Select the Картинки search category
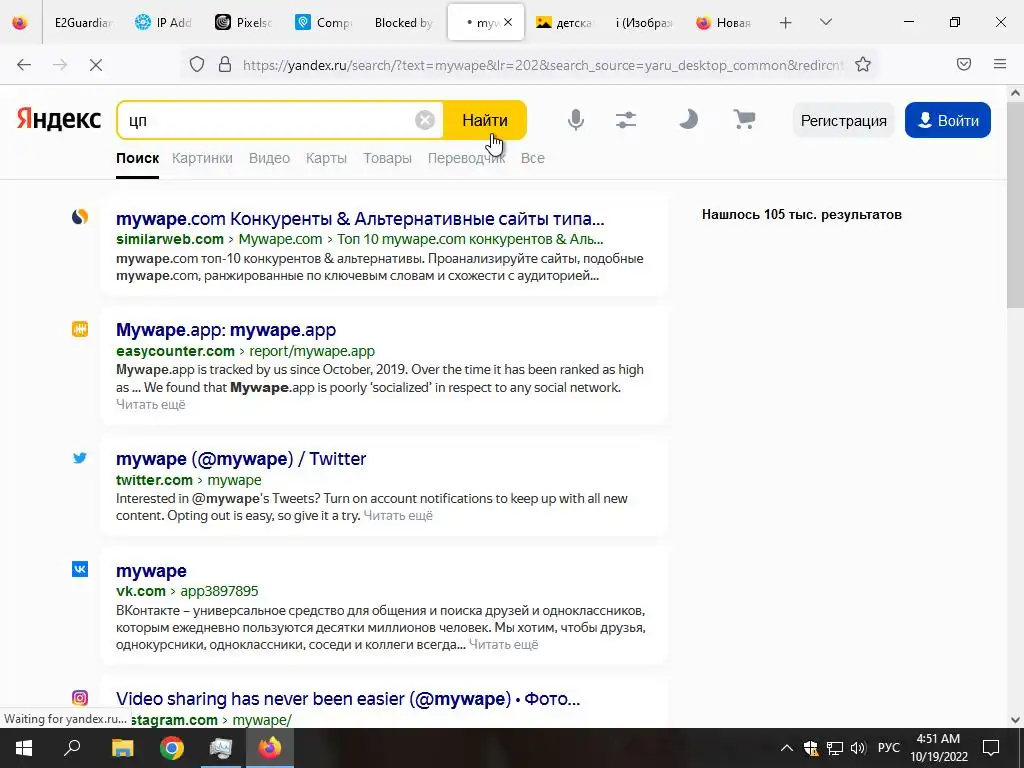Screen dimensions: 1024x768 point(202,158)
